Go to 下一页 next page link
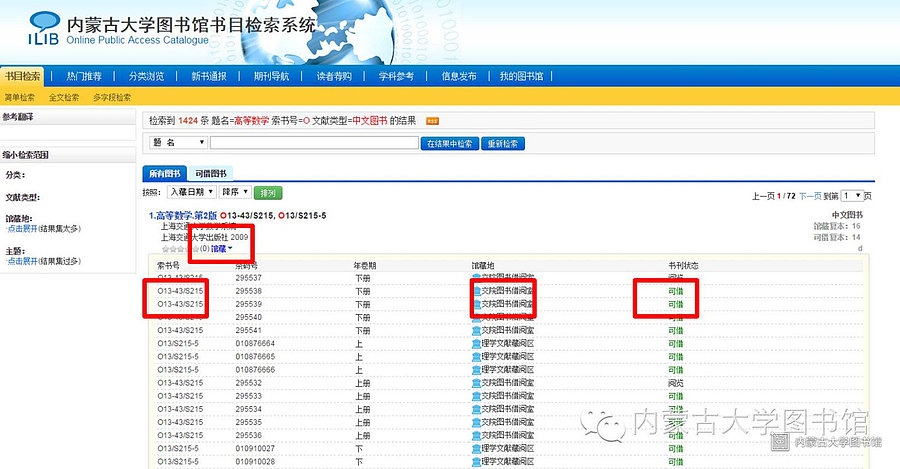900x469 pixels. tap(810, 196)
